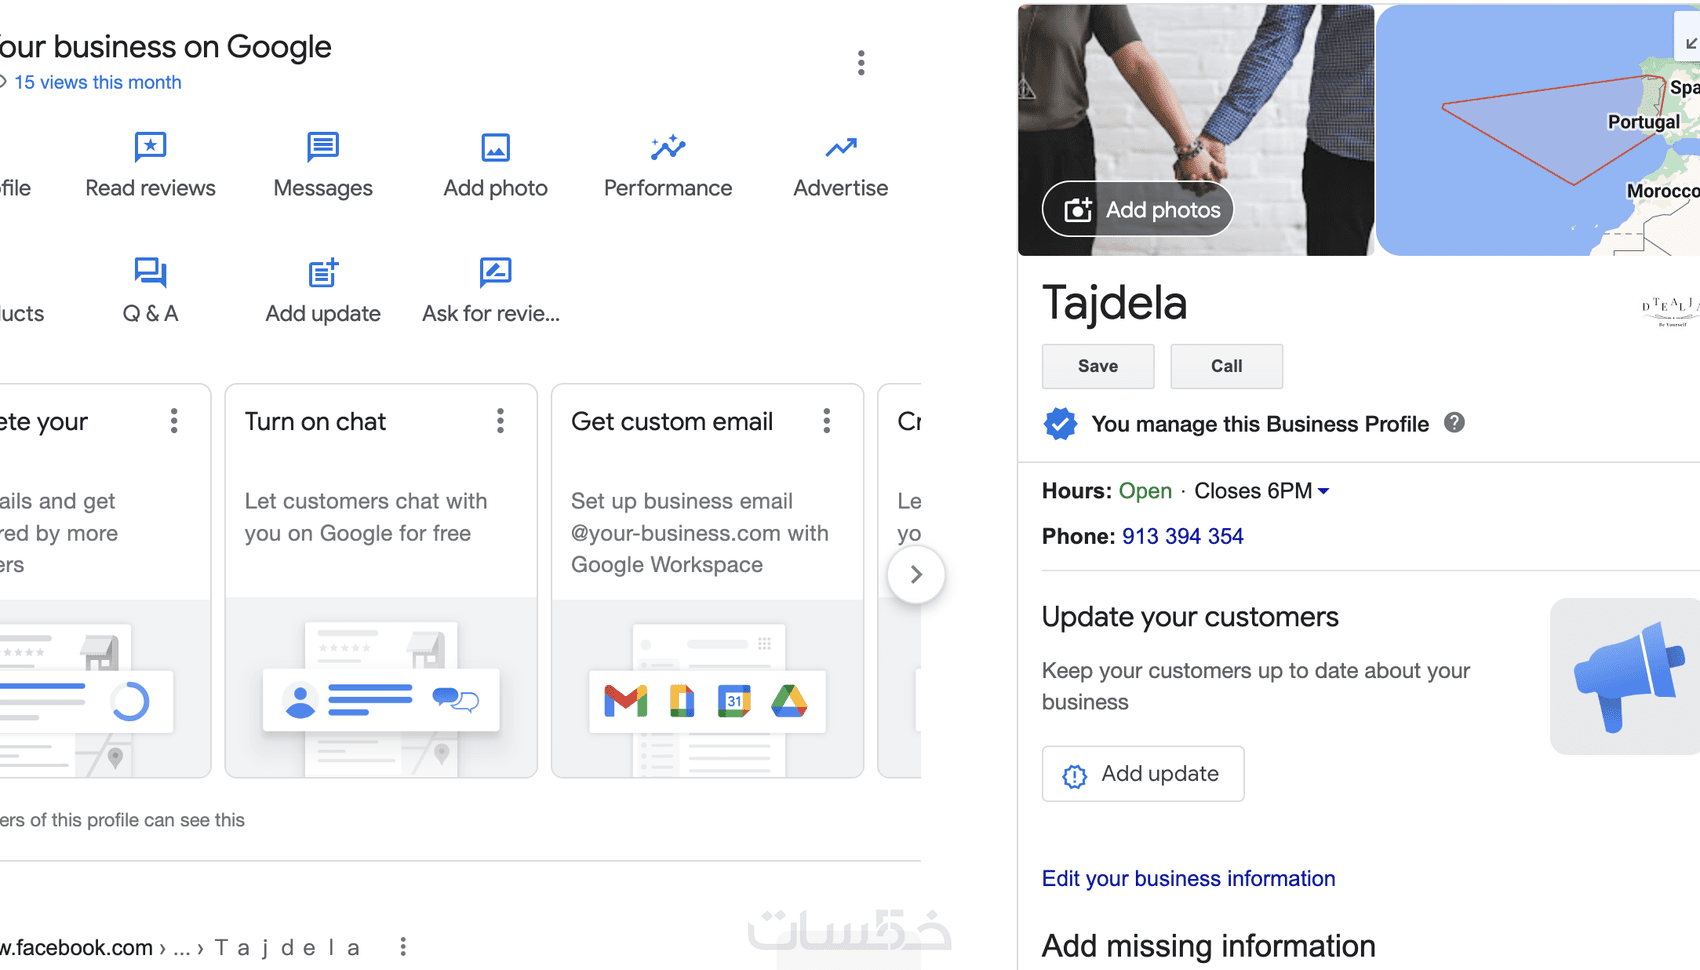Open business panel three-dot menu
This screenshot has height=970, width=1700.
click(x=860, y=63)
